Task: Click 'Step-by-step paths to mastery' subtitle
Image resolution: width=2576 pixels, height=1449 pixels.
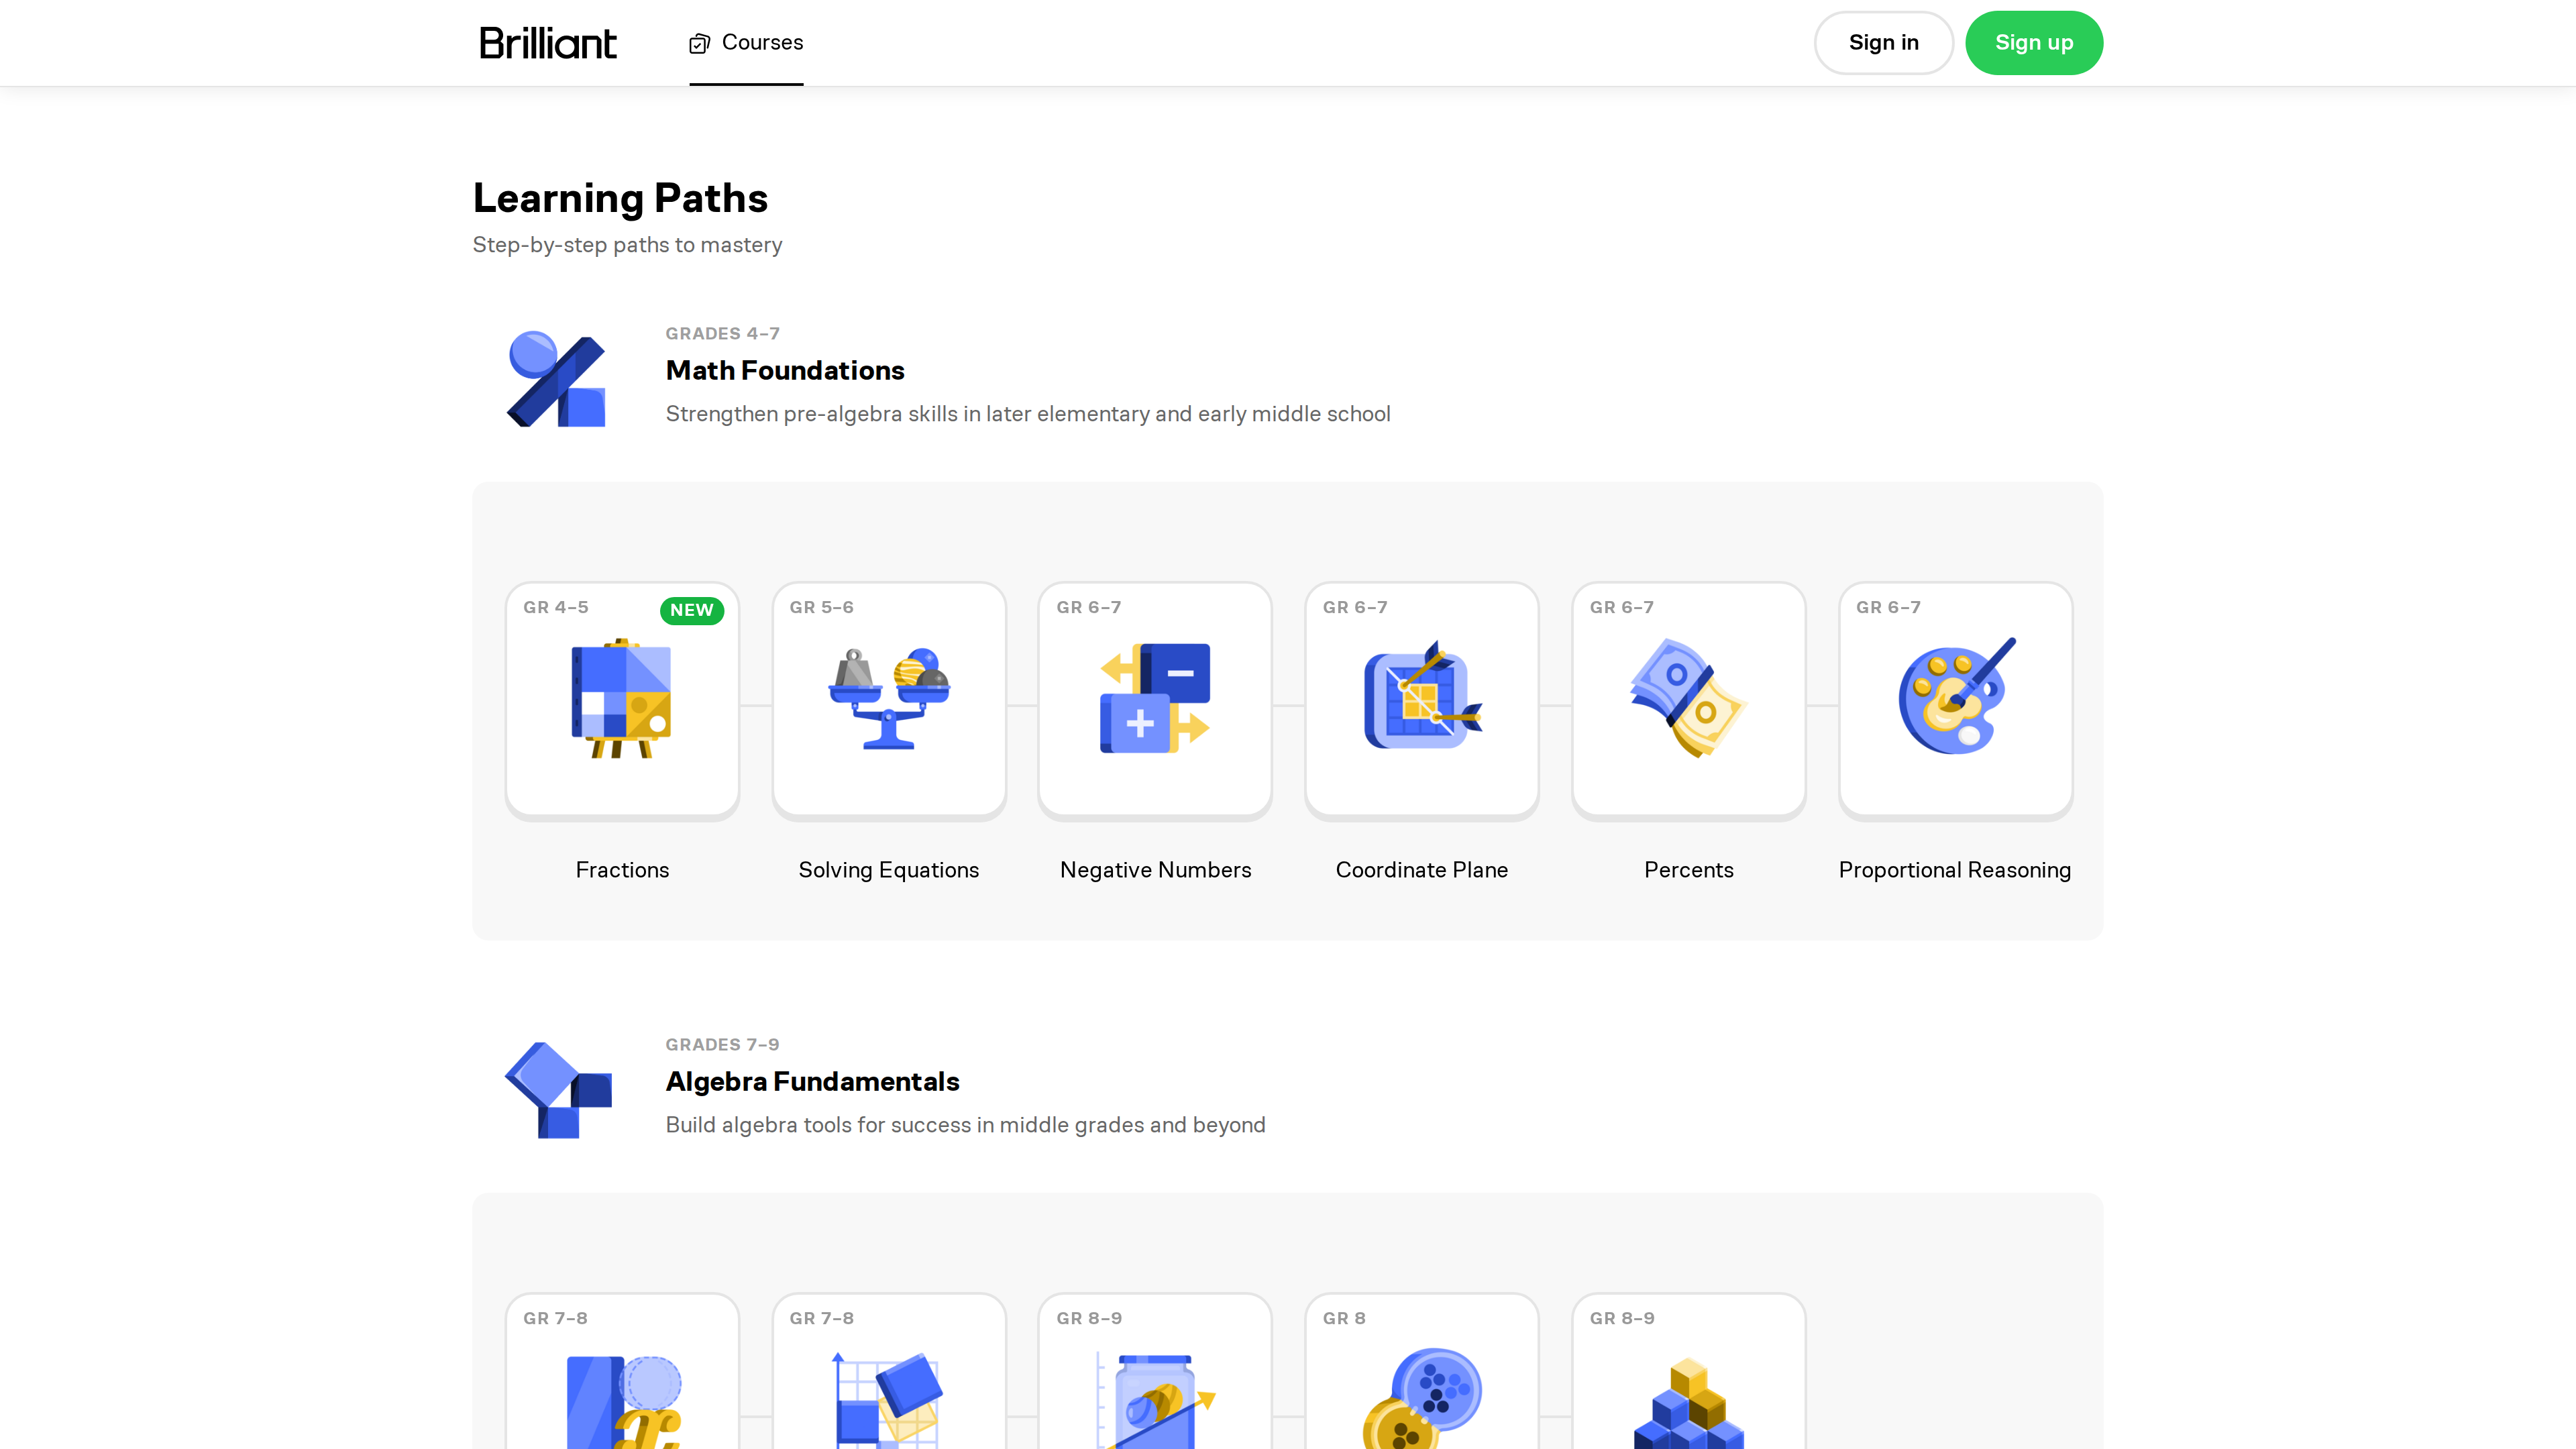Action: click(627, 245)
